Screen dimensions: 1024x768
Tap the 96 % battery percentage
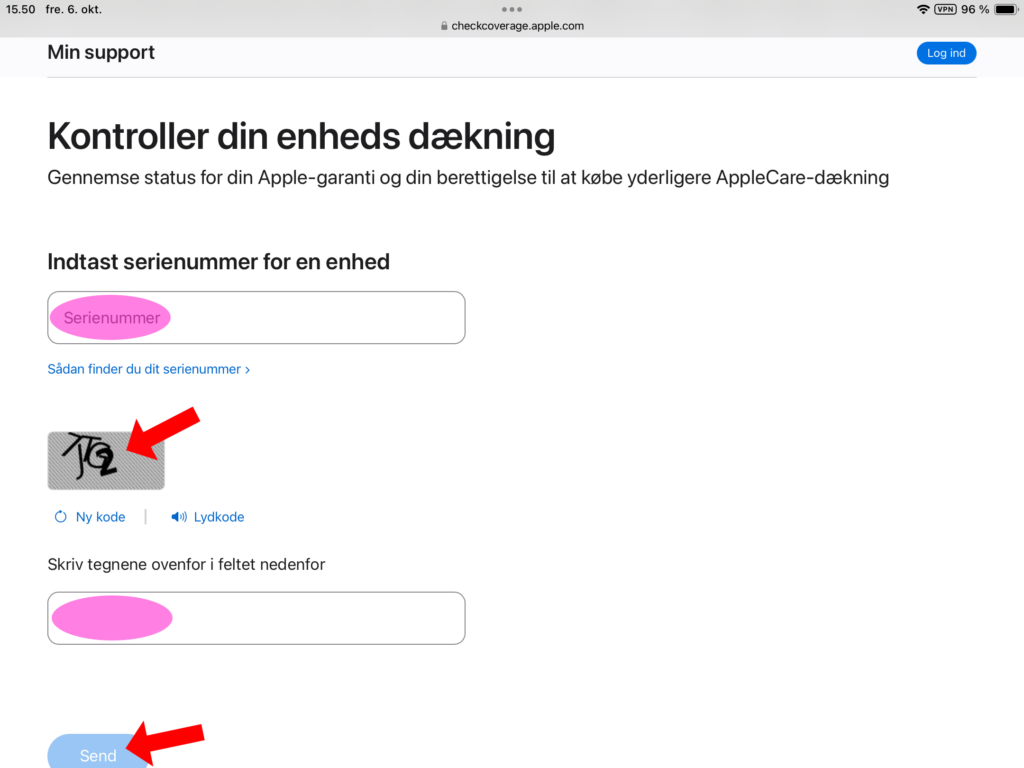(x=975, y=9)
